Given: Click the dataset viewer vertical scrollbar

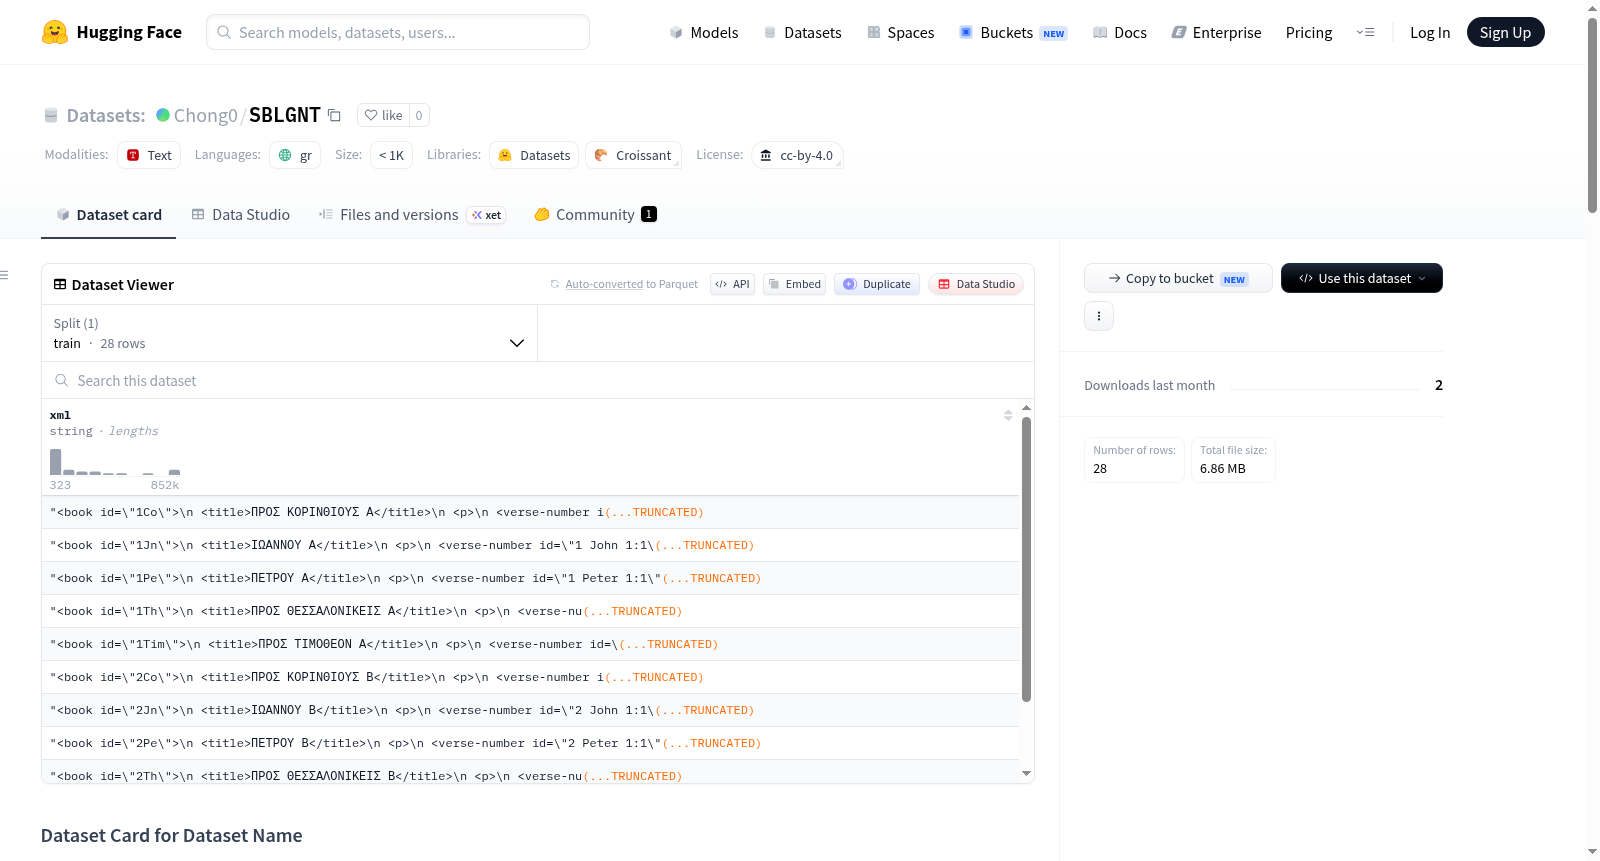Looking at the screenshot, I should click(x=1026, y=559).
